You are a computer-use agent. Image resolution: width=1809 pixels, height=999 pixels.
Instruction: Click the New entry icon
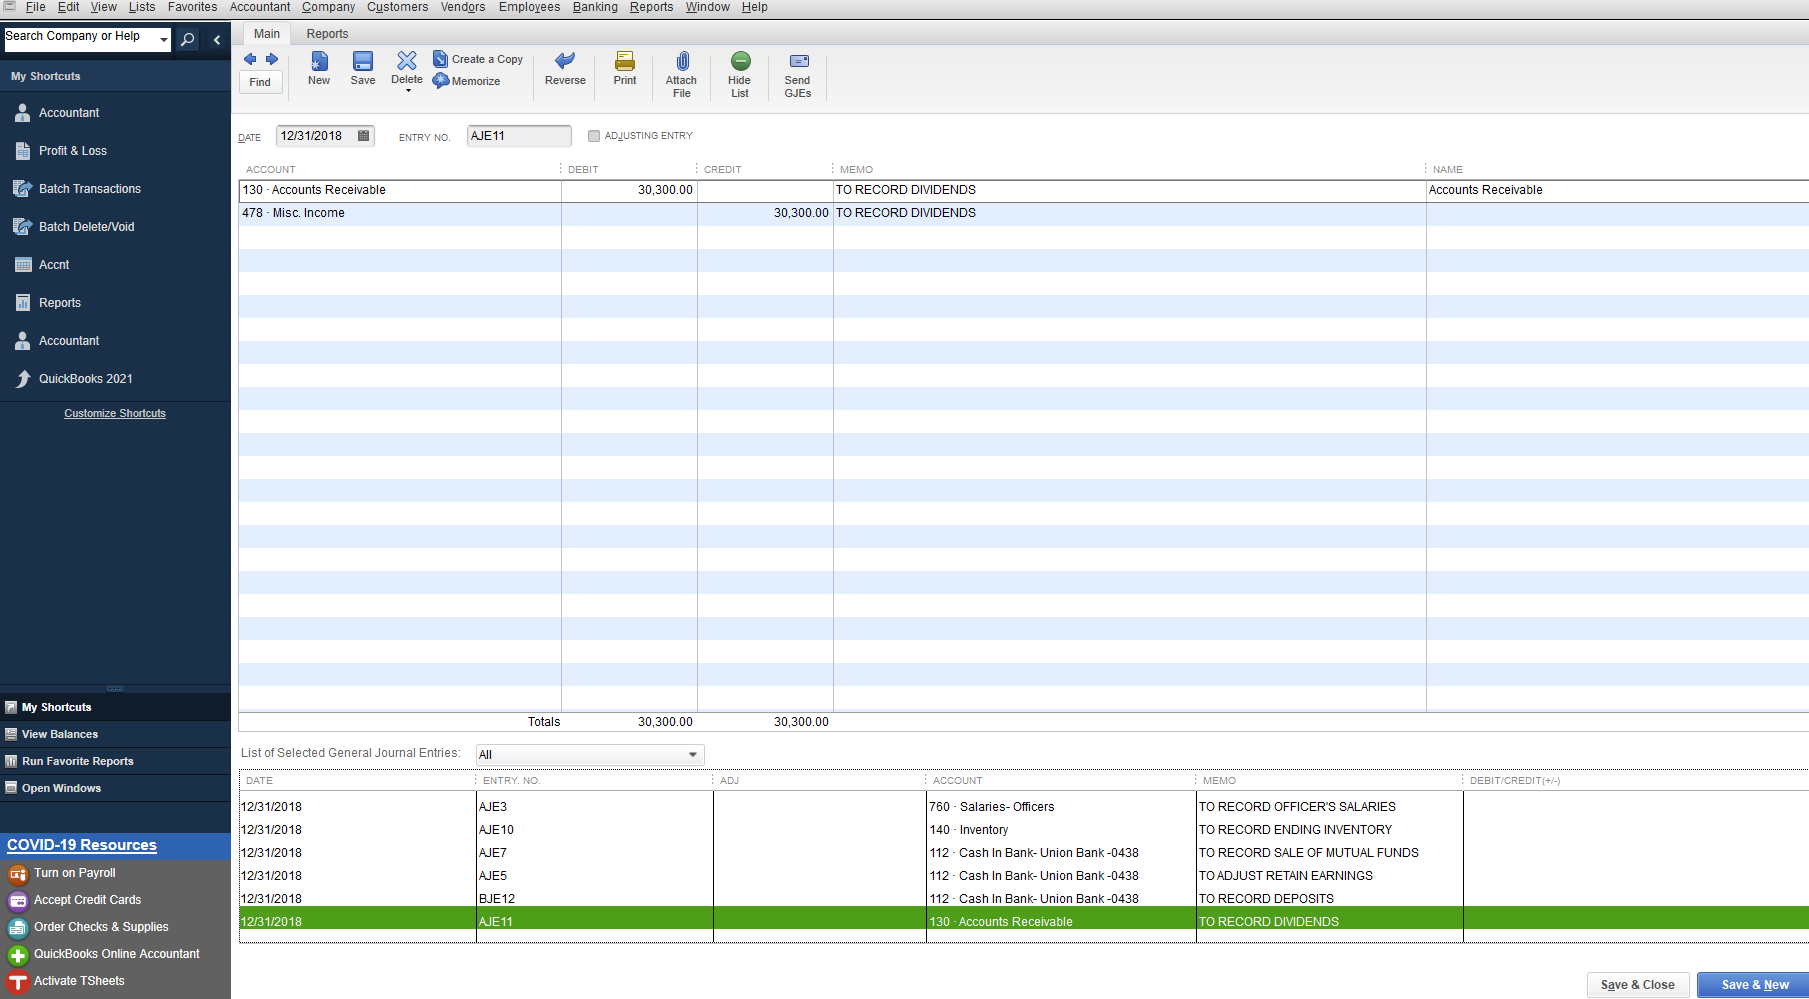coord(319,62)
